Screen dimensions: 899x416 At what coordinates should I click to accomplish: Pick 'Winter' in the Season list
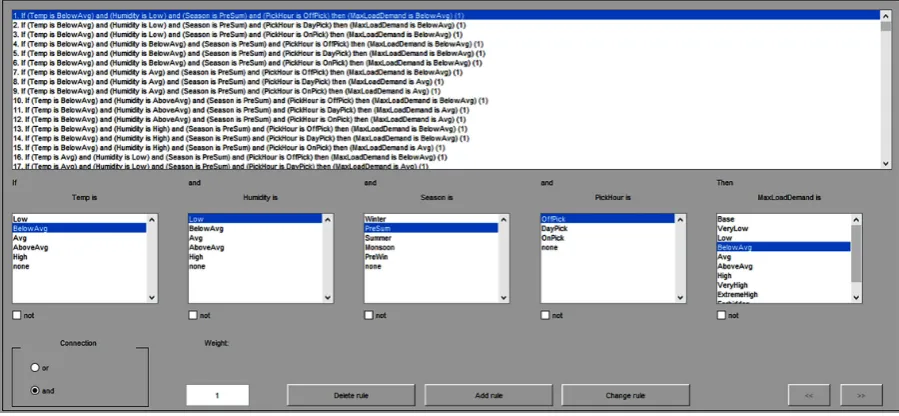point(432,219)
